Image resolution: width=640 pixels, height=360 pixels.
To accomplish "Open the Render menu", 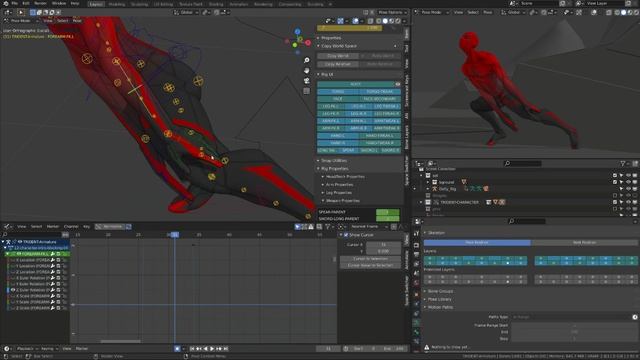I will point(40,4).
